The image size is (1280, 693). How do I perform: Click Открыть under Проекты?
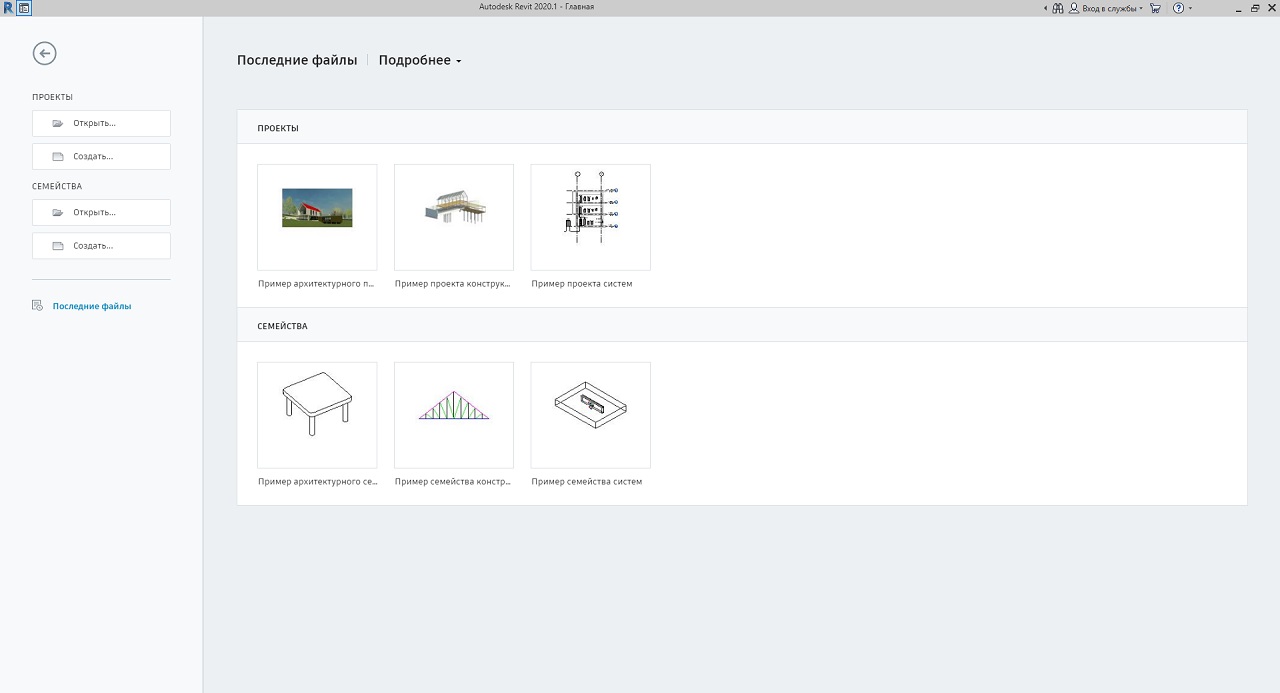coord(101,123)
